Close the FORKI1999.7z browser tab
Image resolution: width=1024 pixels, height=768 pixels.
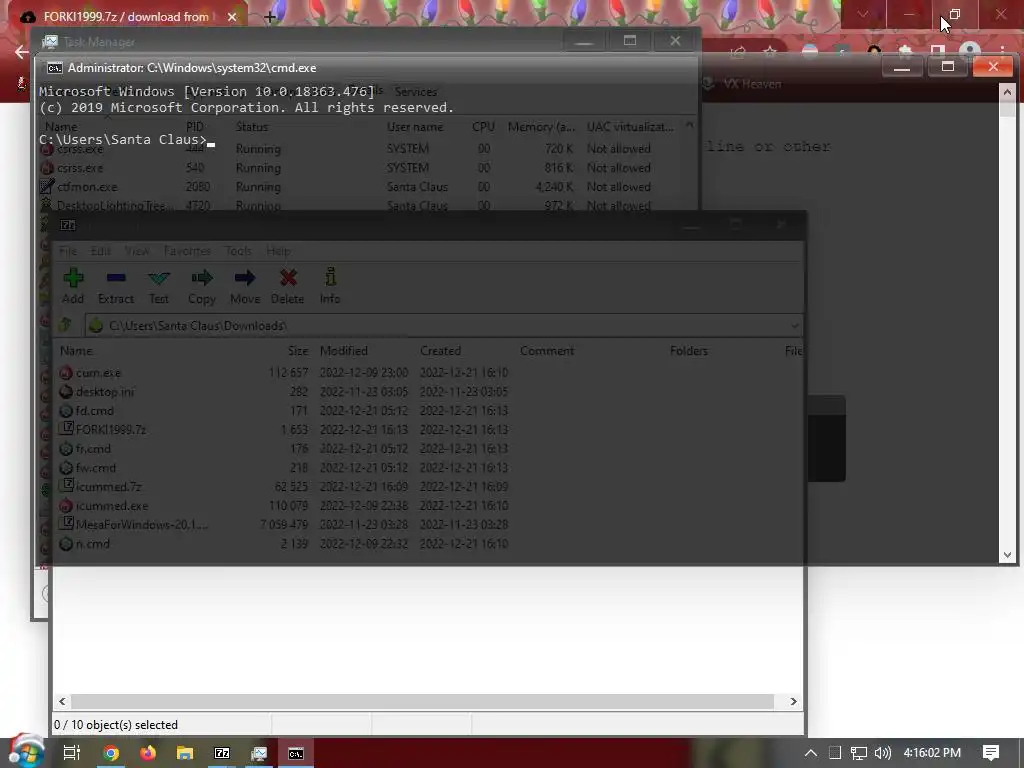(x=232, y=17)
